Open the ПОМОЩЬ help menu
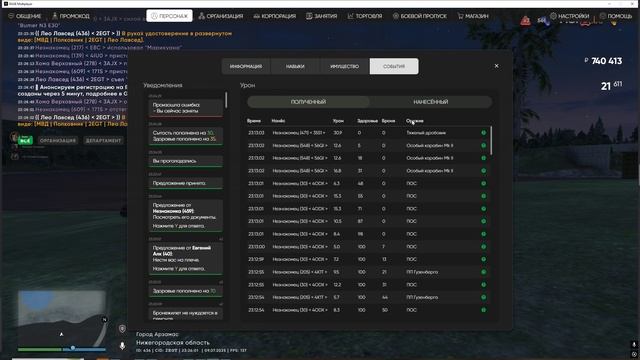This screenshot has height=360, width=640. tap(616, 16)
